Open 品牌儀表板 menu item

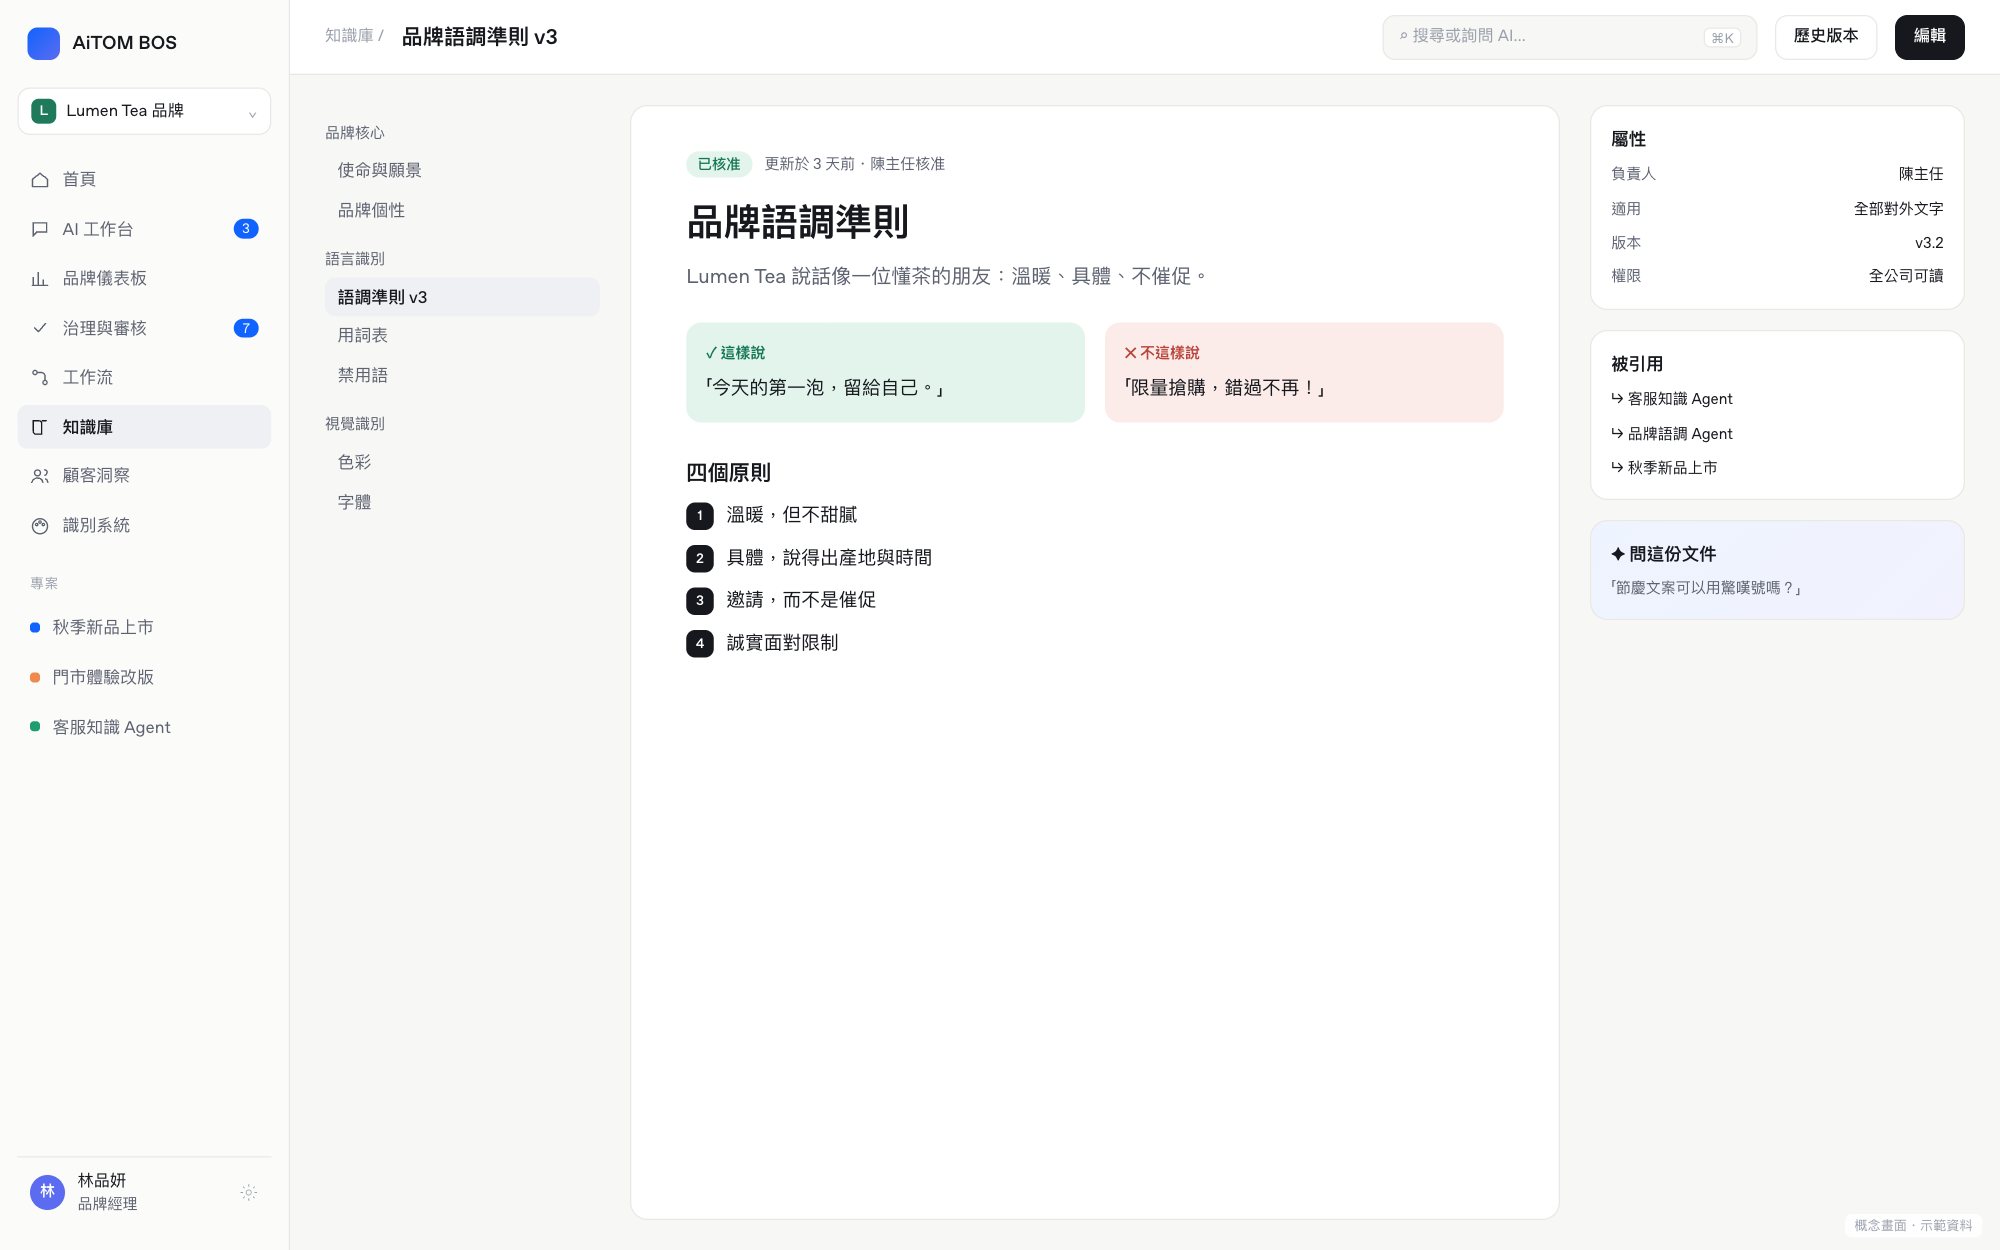pyautogui.click(x=144, y=279)
